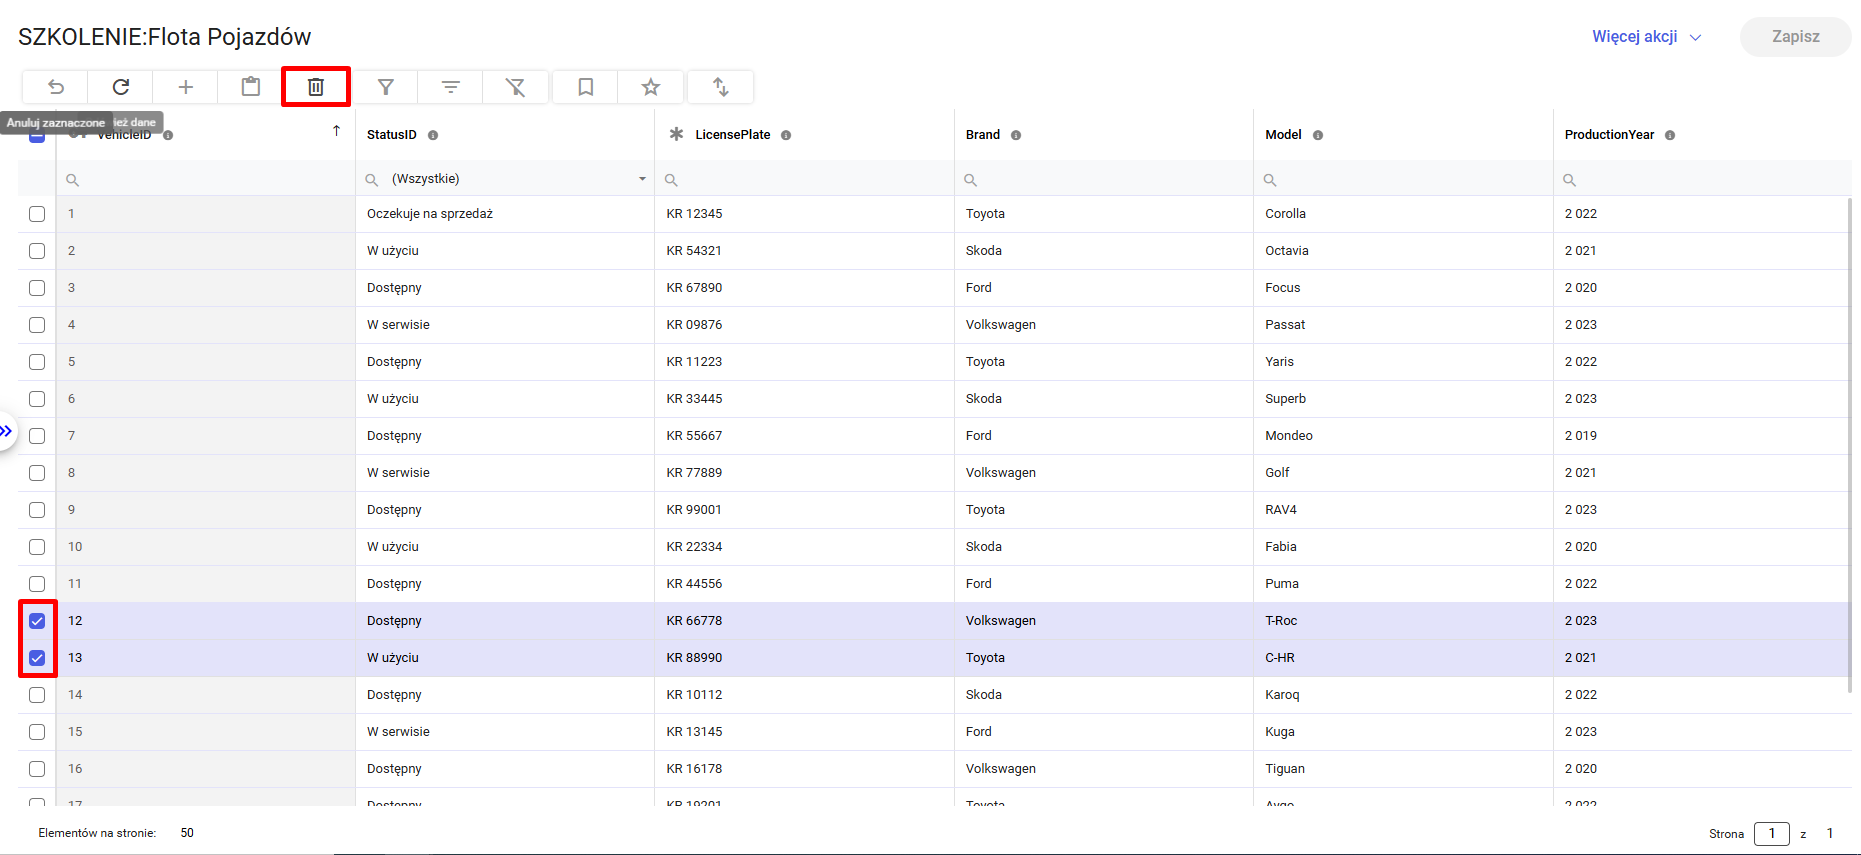
Task: Expand the Więcej akcji dropdown menu
Action: click(1646, 37)
